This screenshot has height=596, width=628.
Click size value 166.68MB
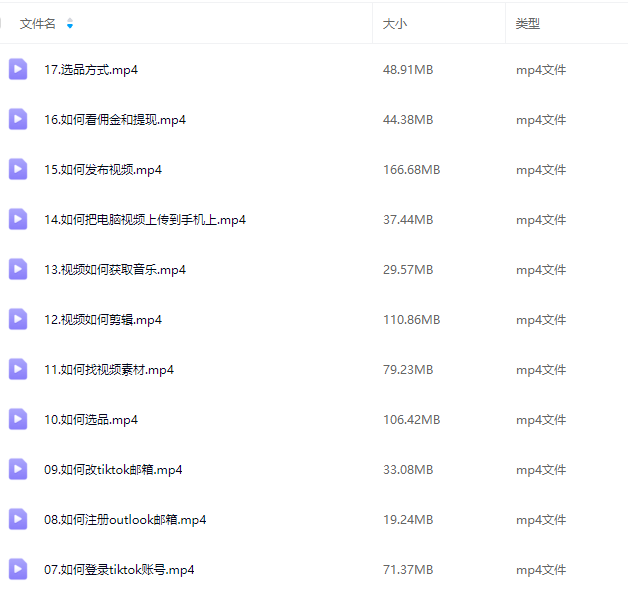point(412,170)
